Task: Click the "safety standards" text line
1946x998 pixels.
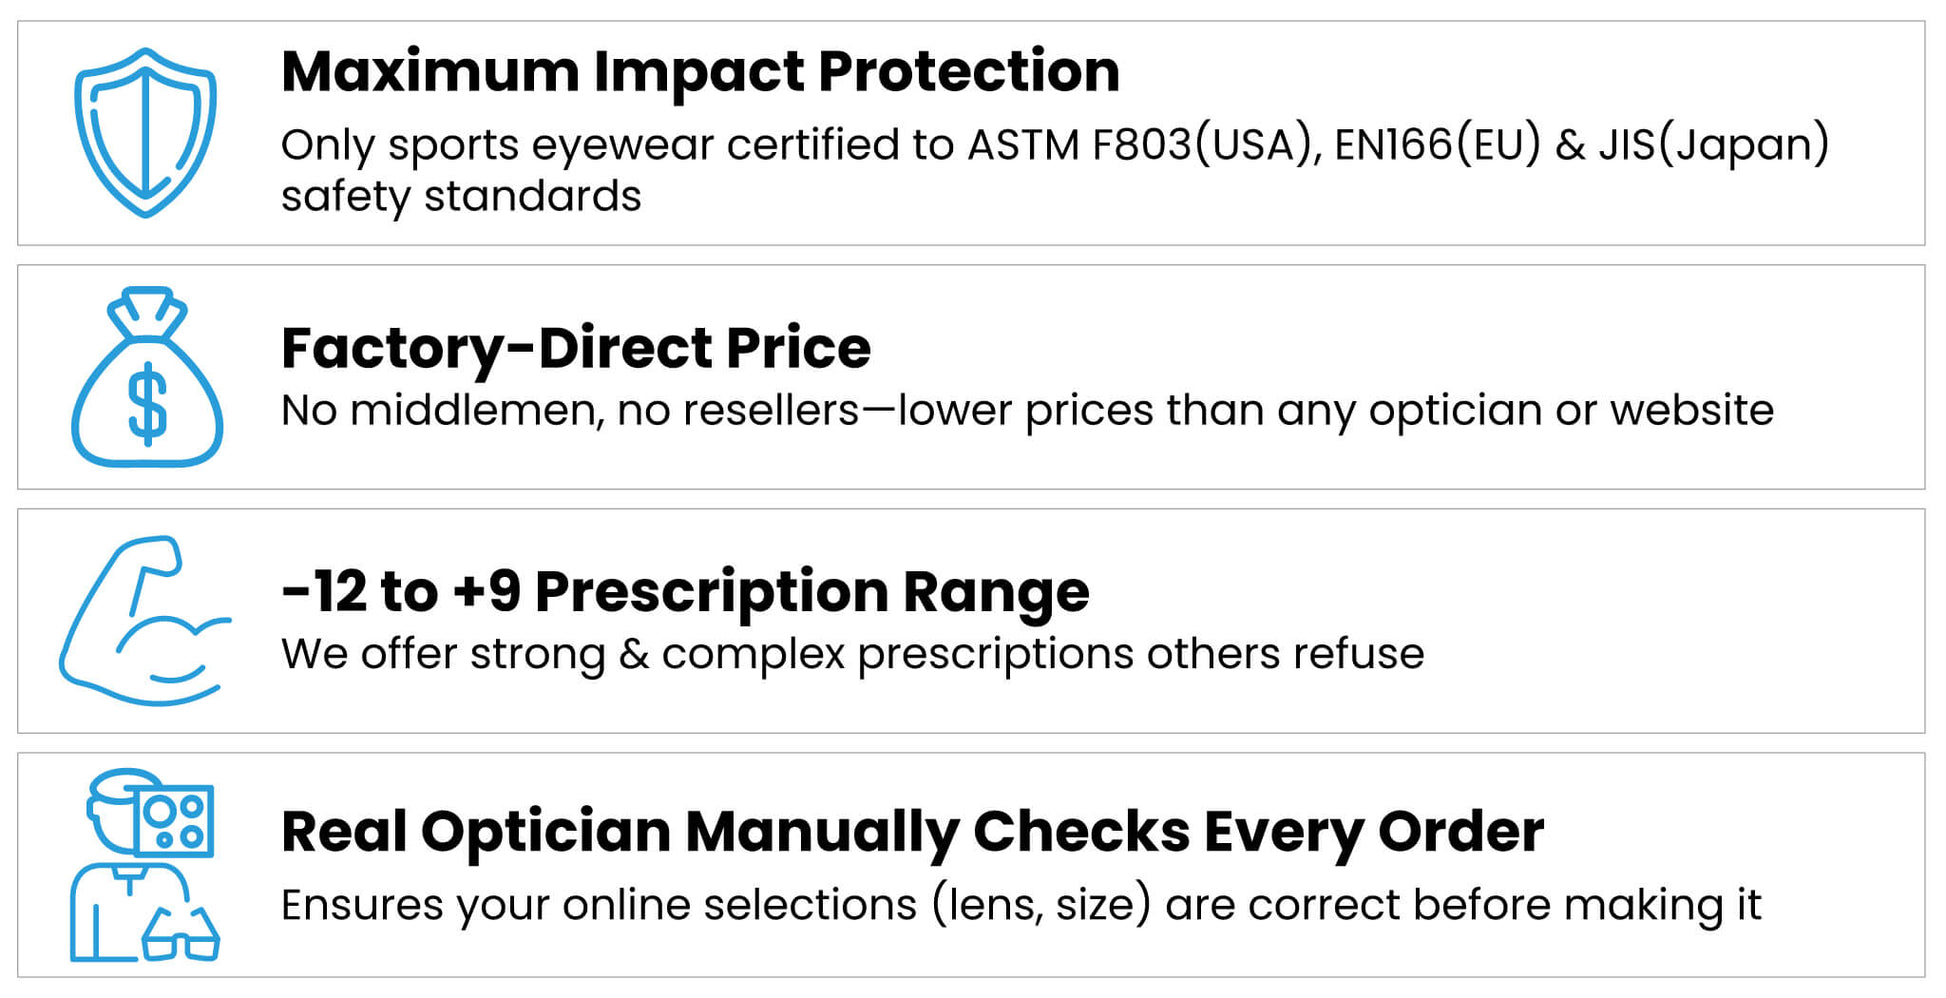Action: 461,197
